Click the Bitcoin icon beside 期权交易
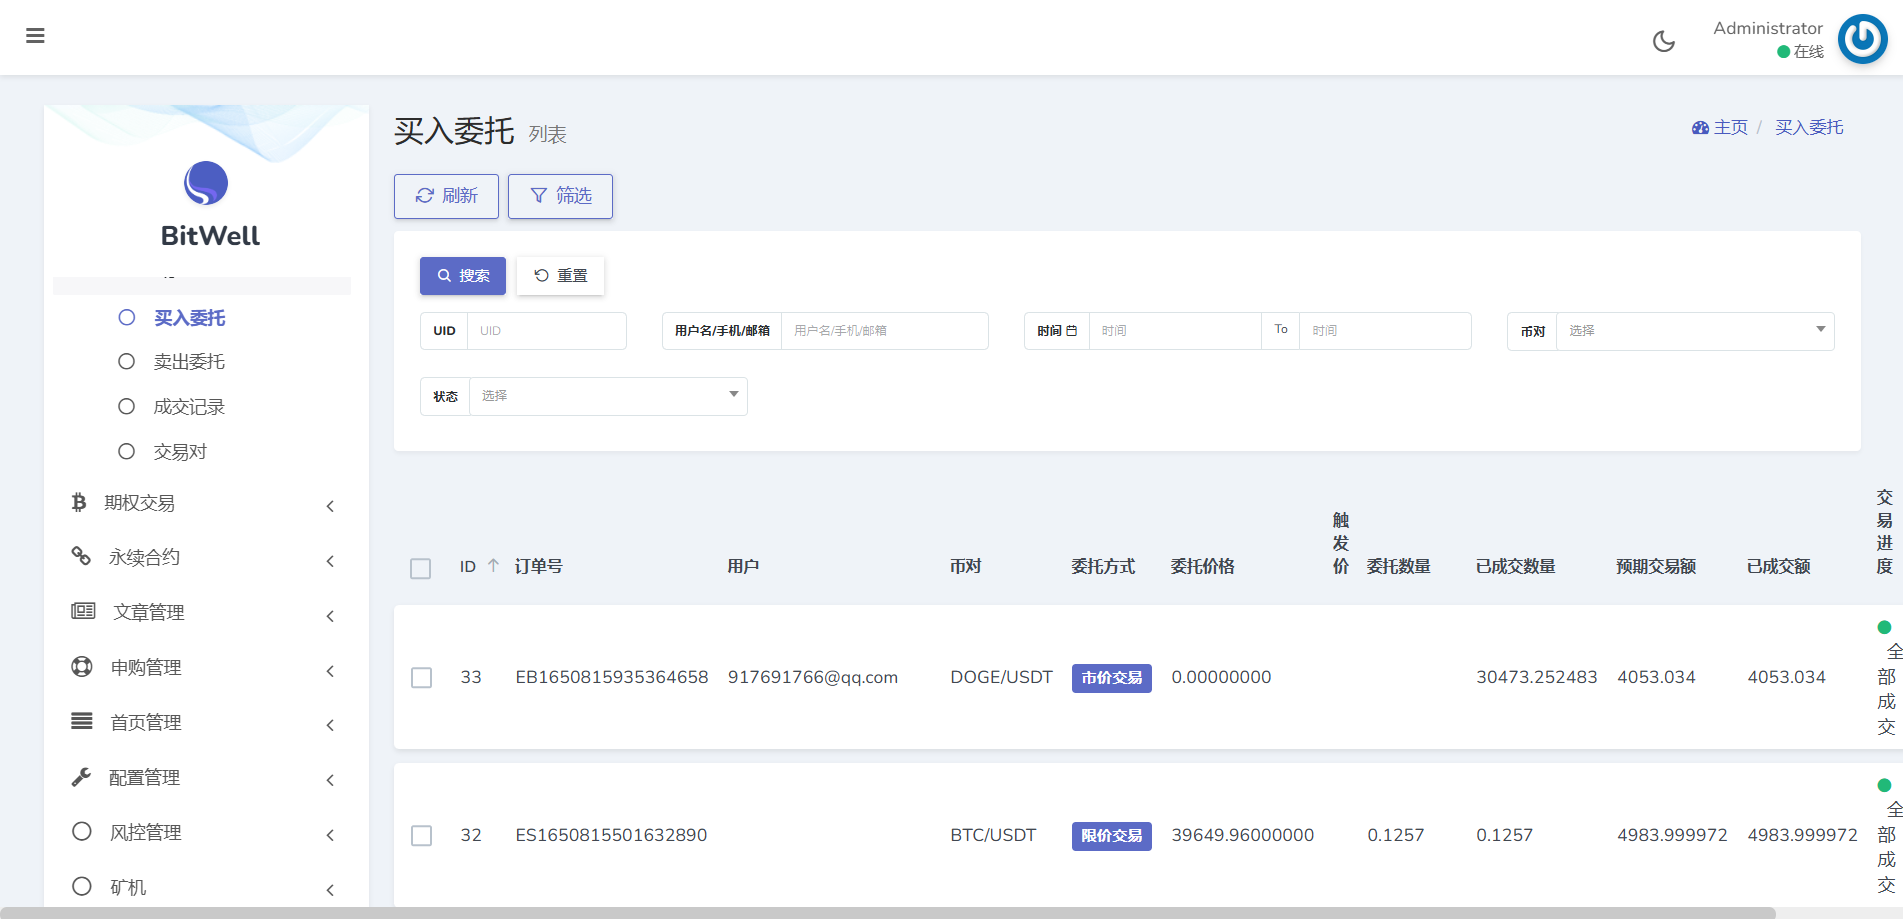Image resolution: width=1903 pixels, height=919 pixels. 79,502
